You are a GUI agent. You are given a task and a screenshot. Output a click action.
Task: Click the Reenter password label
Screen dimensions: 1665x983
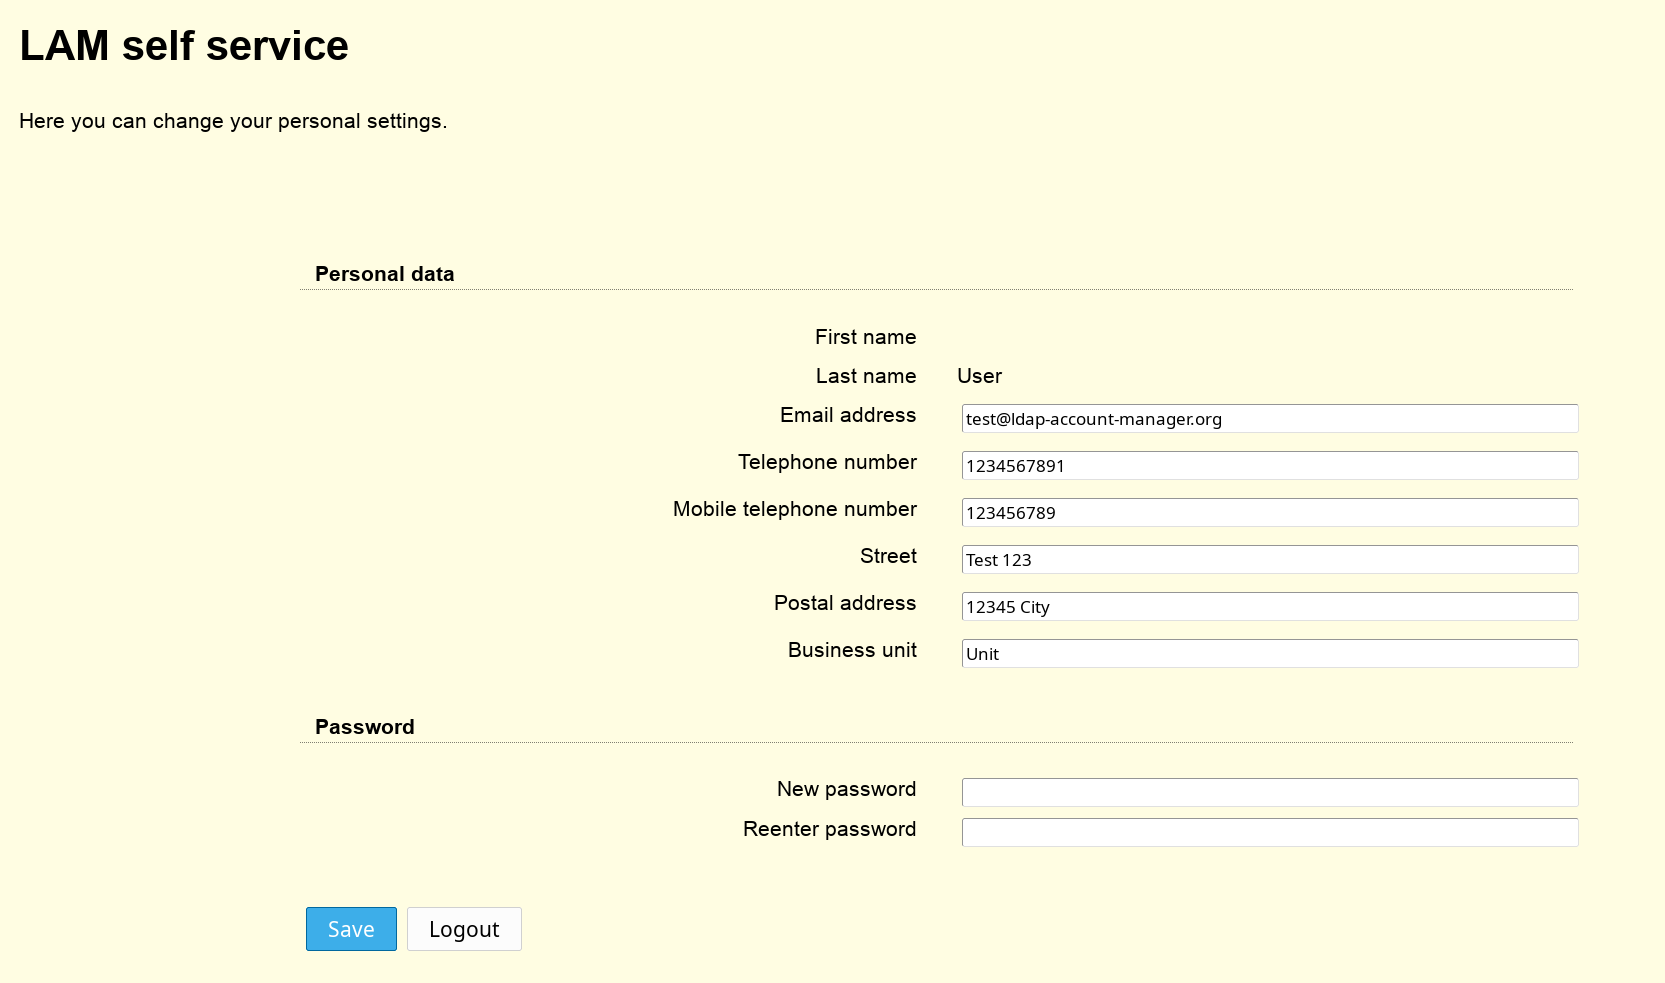tap(828, 829)
